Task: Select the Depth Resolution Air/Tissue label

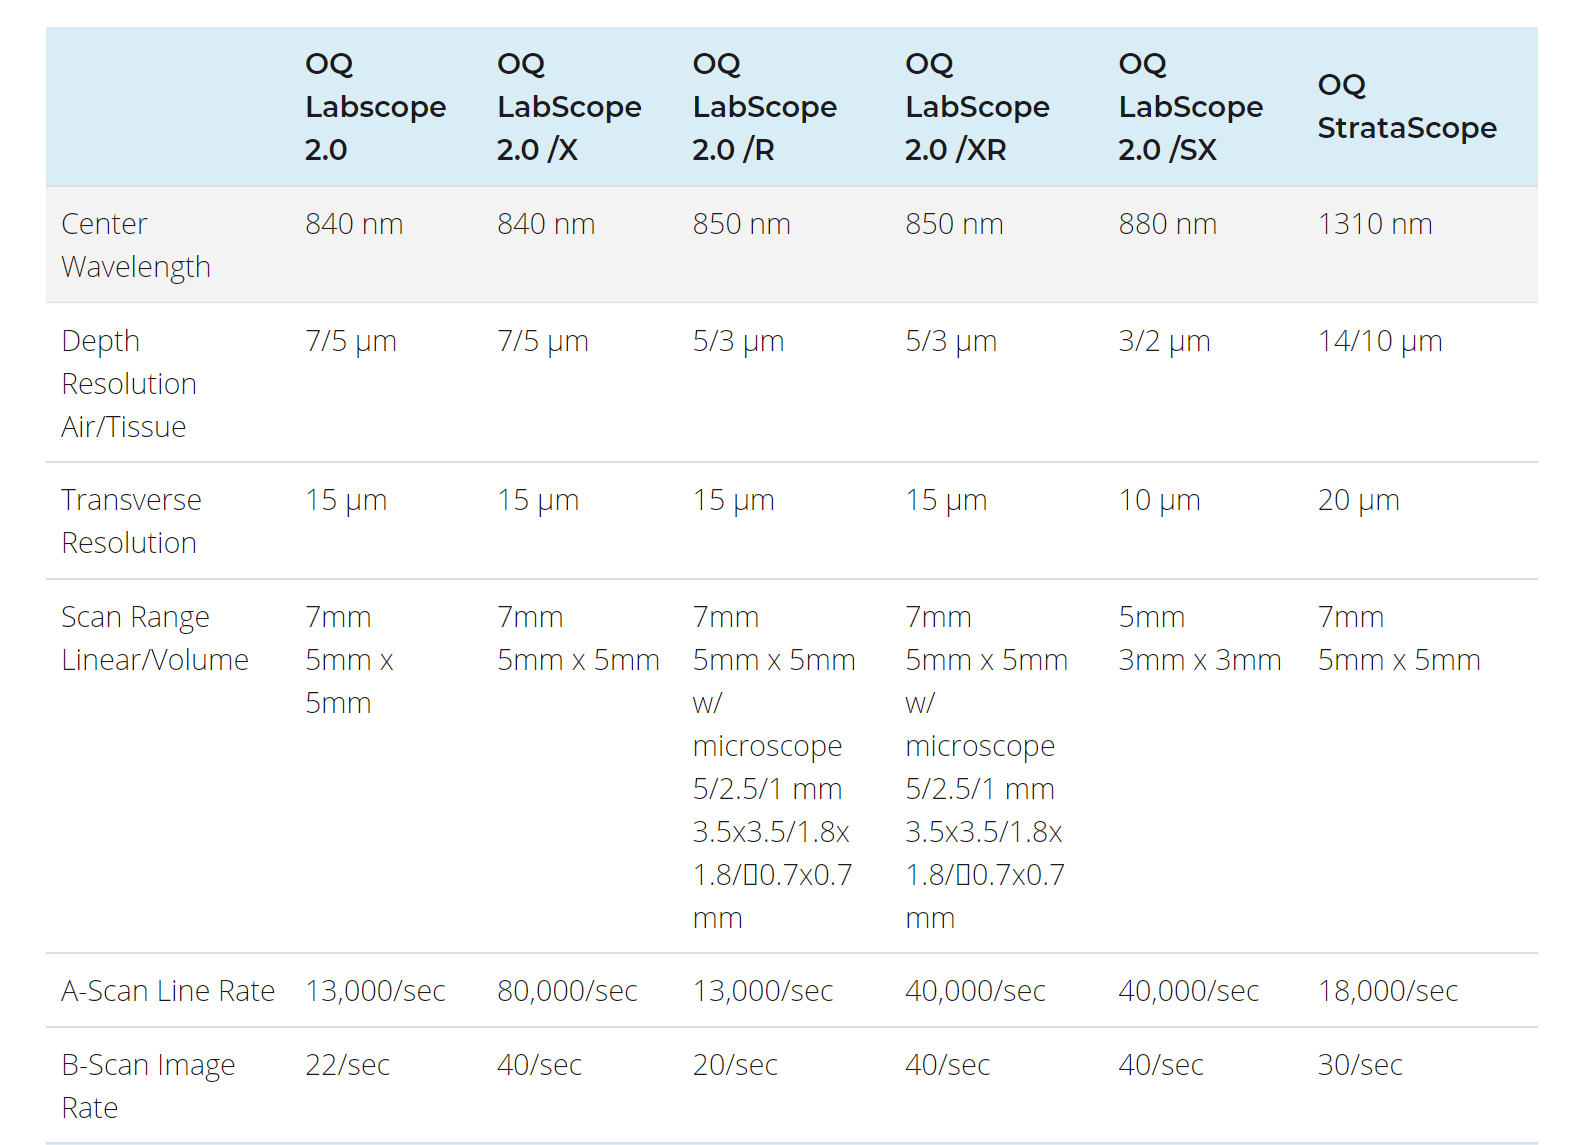Action: point(129,384)
